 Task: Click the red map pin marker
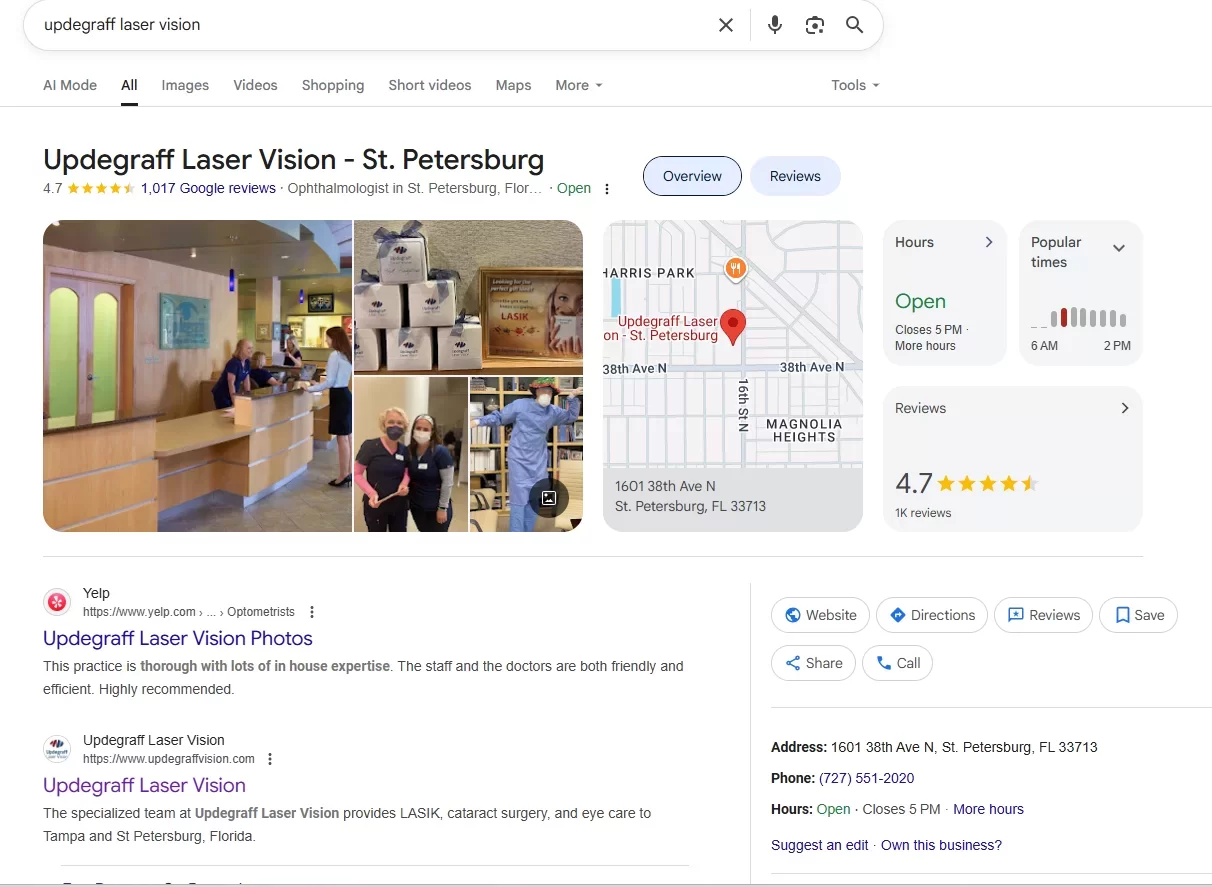733,327
